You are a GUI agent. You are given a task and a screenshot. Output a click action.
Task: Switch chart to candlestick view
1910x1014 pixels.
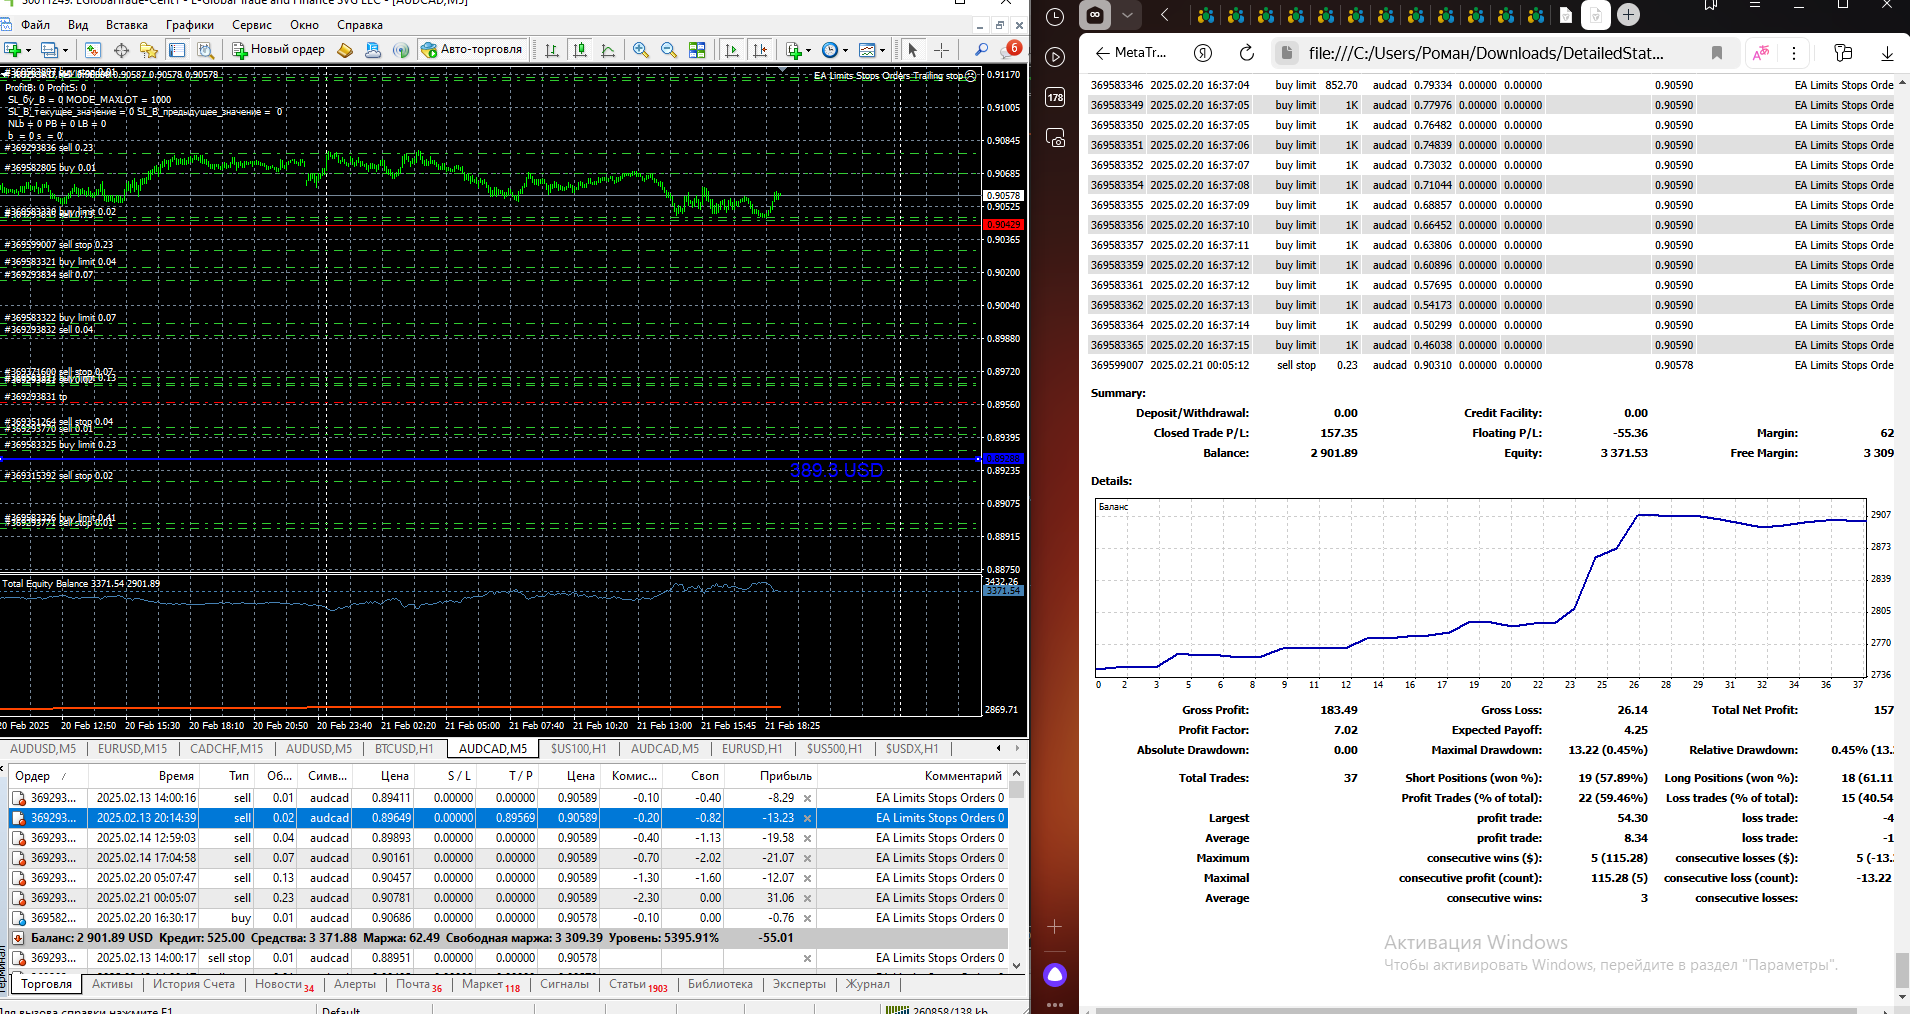(580, 50)
